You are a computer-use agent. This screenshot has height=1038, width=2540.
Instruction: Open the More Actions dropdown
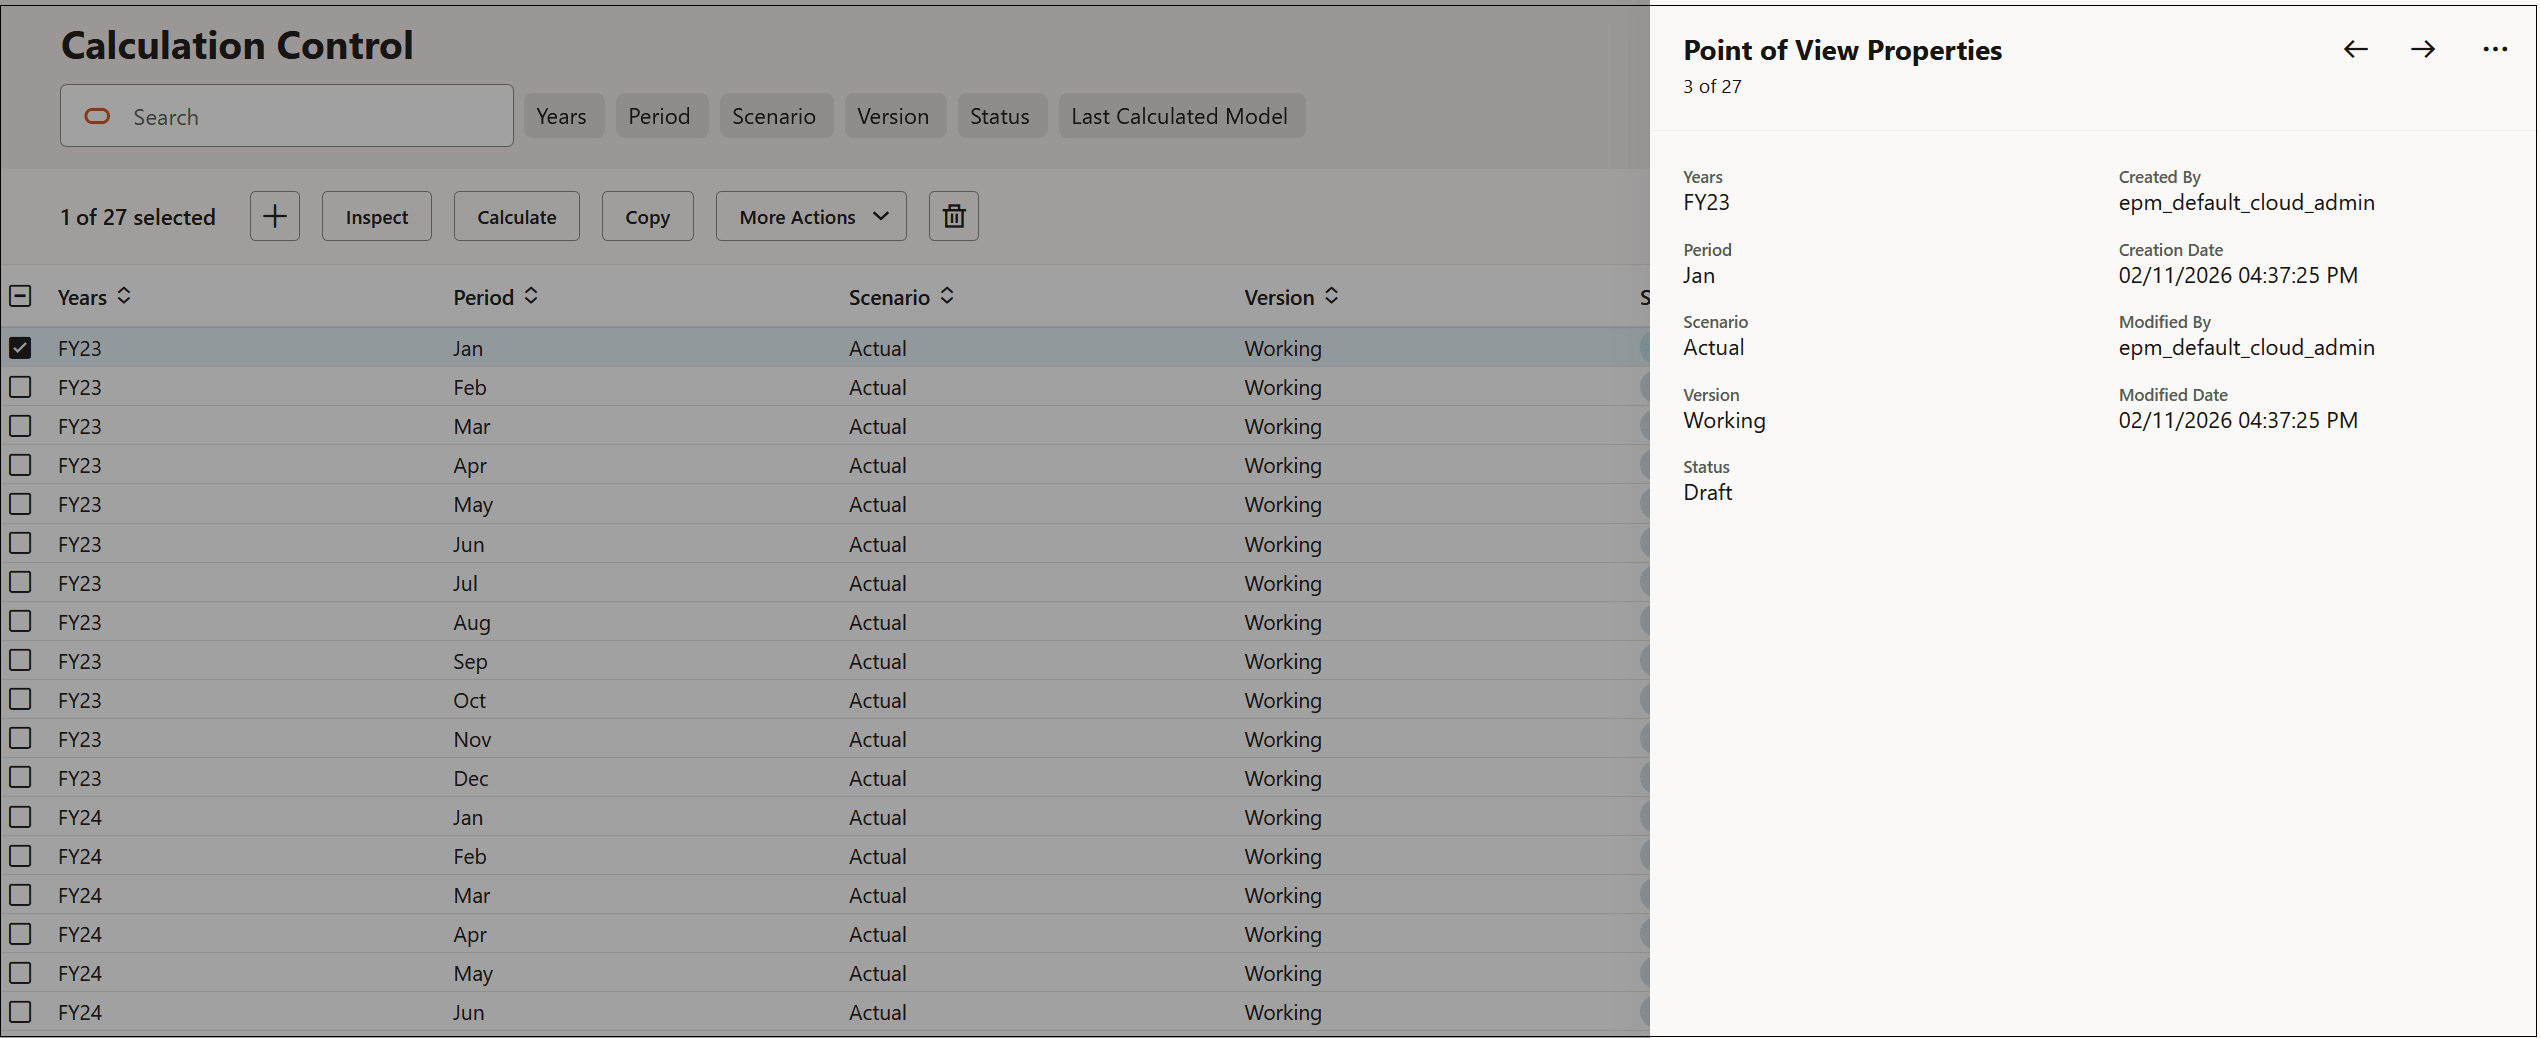(810, 216)
